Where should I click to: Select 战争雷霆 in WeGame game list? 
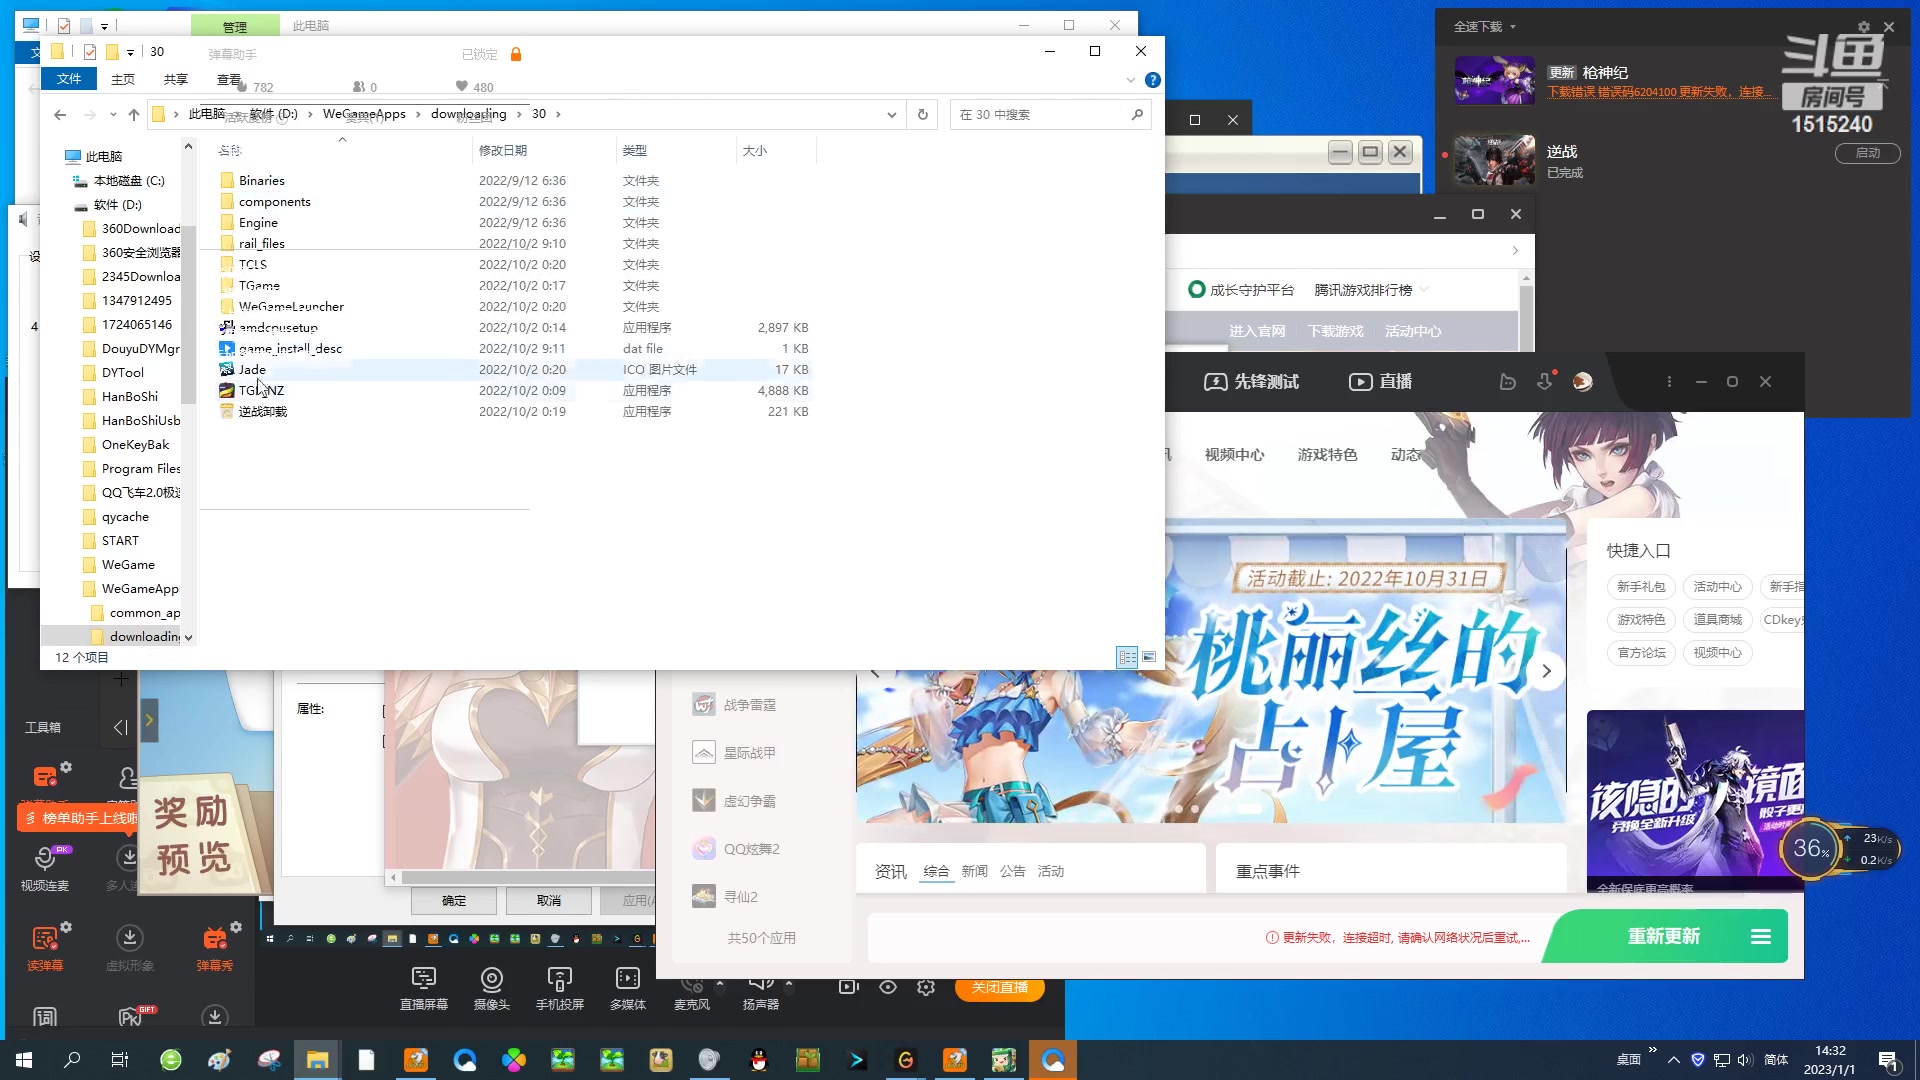pos(750,705)
